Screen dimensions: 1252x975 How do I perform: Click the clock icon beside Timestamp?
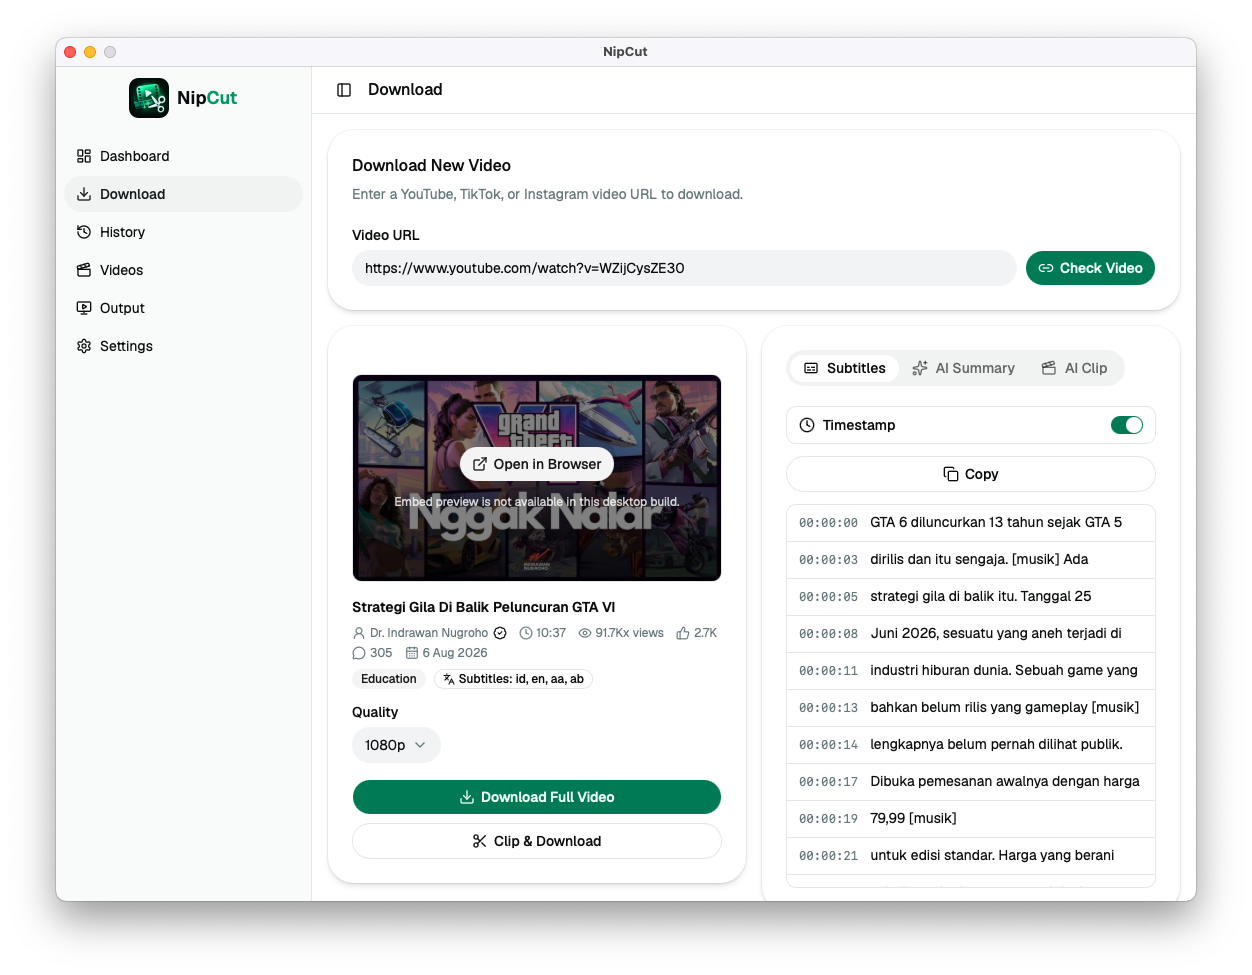[807, 425]
